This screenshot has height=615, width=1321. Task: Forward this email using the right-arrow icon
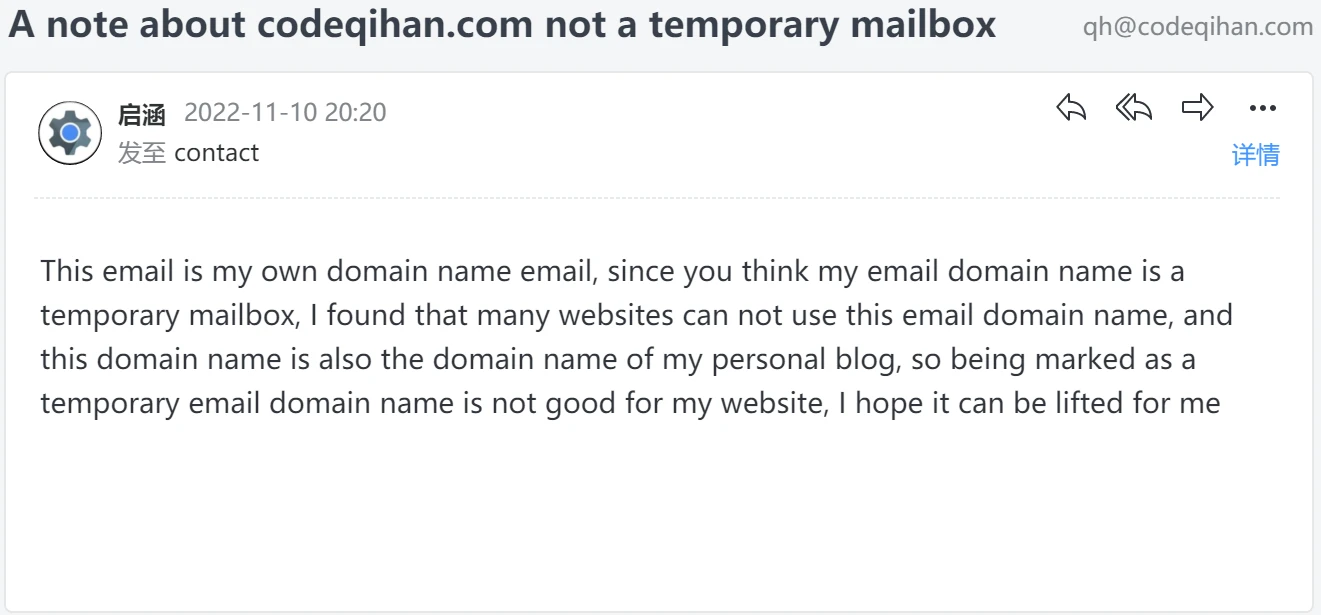pos(1197,108)
